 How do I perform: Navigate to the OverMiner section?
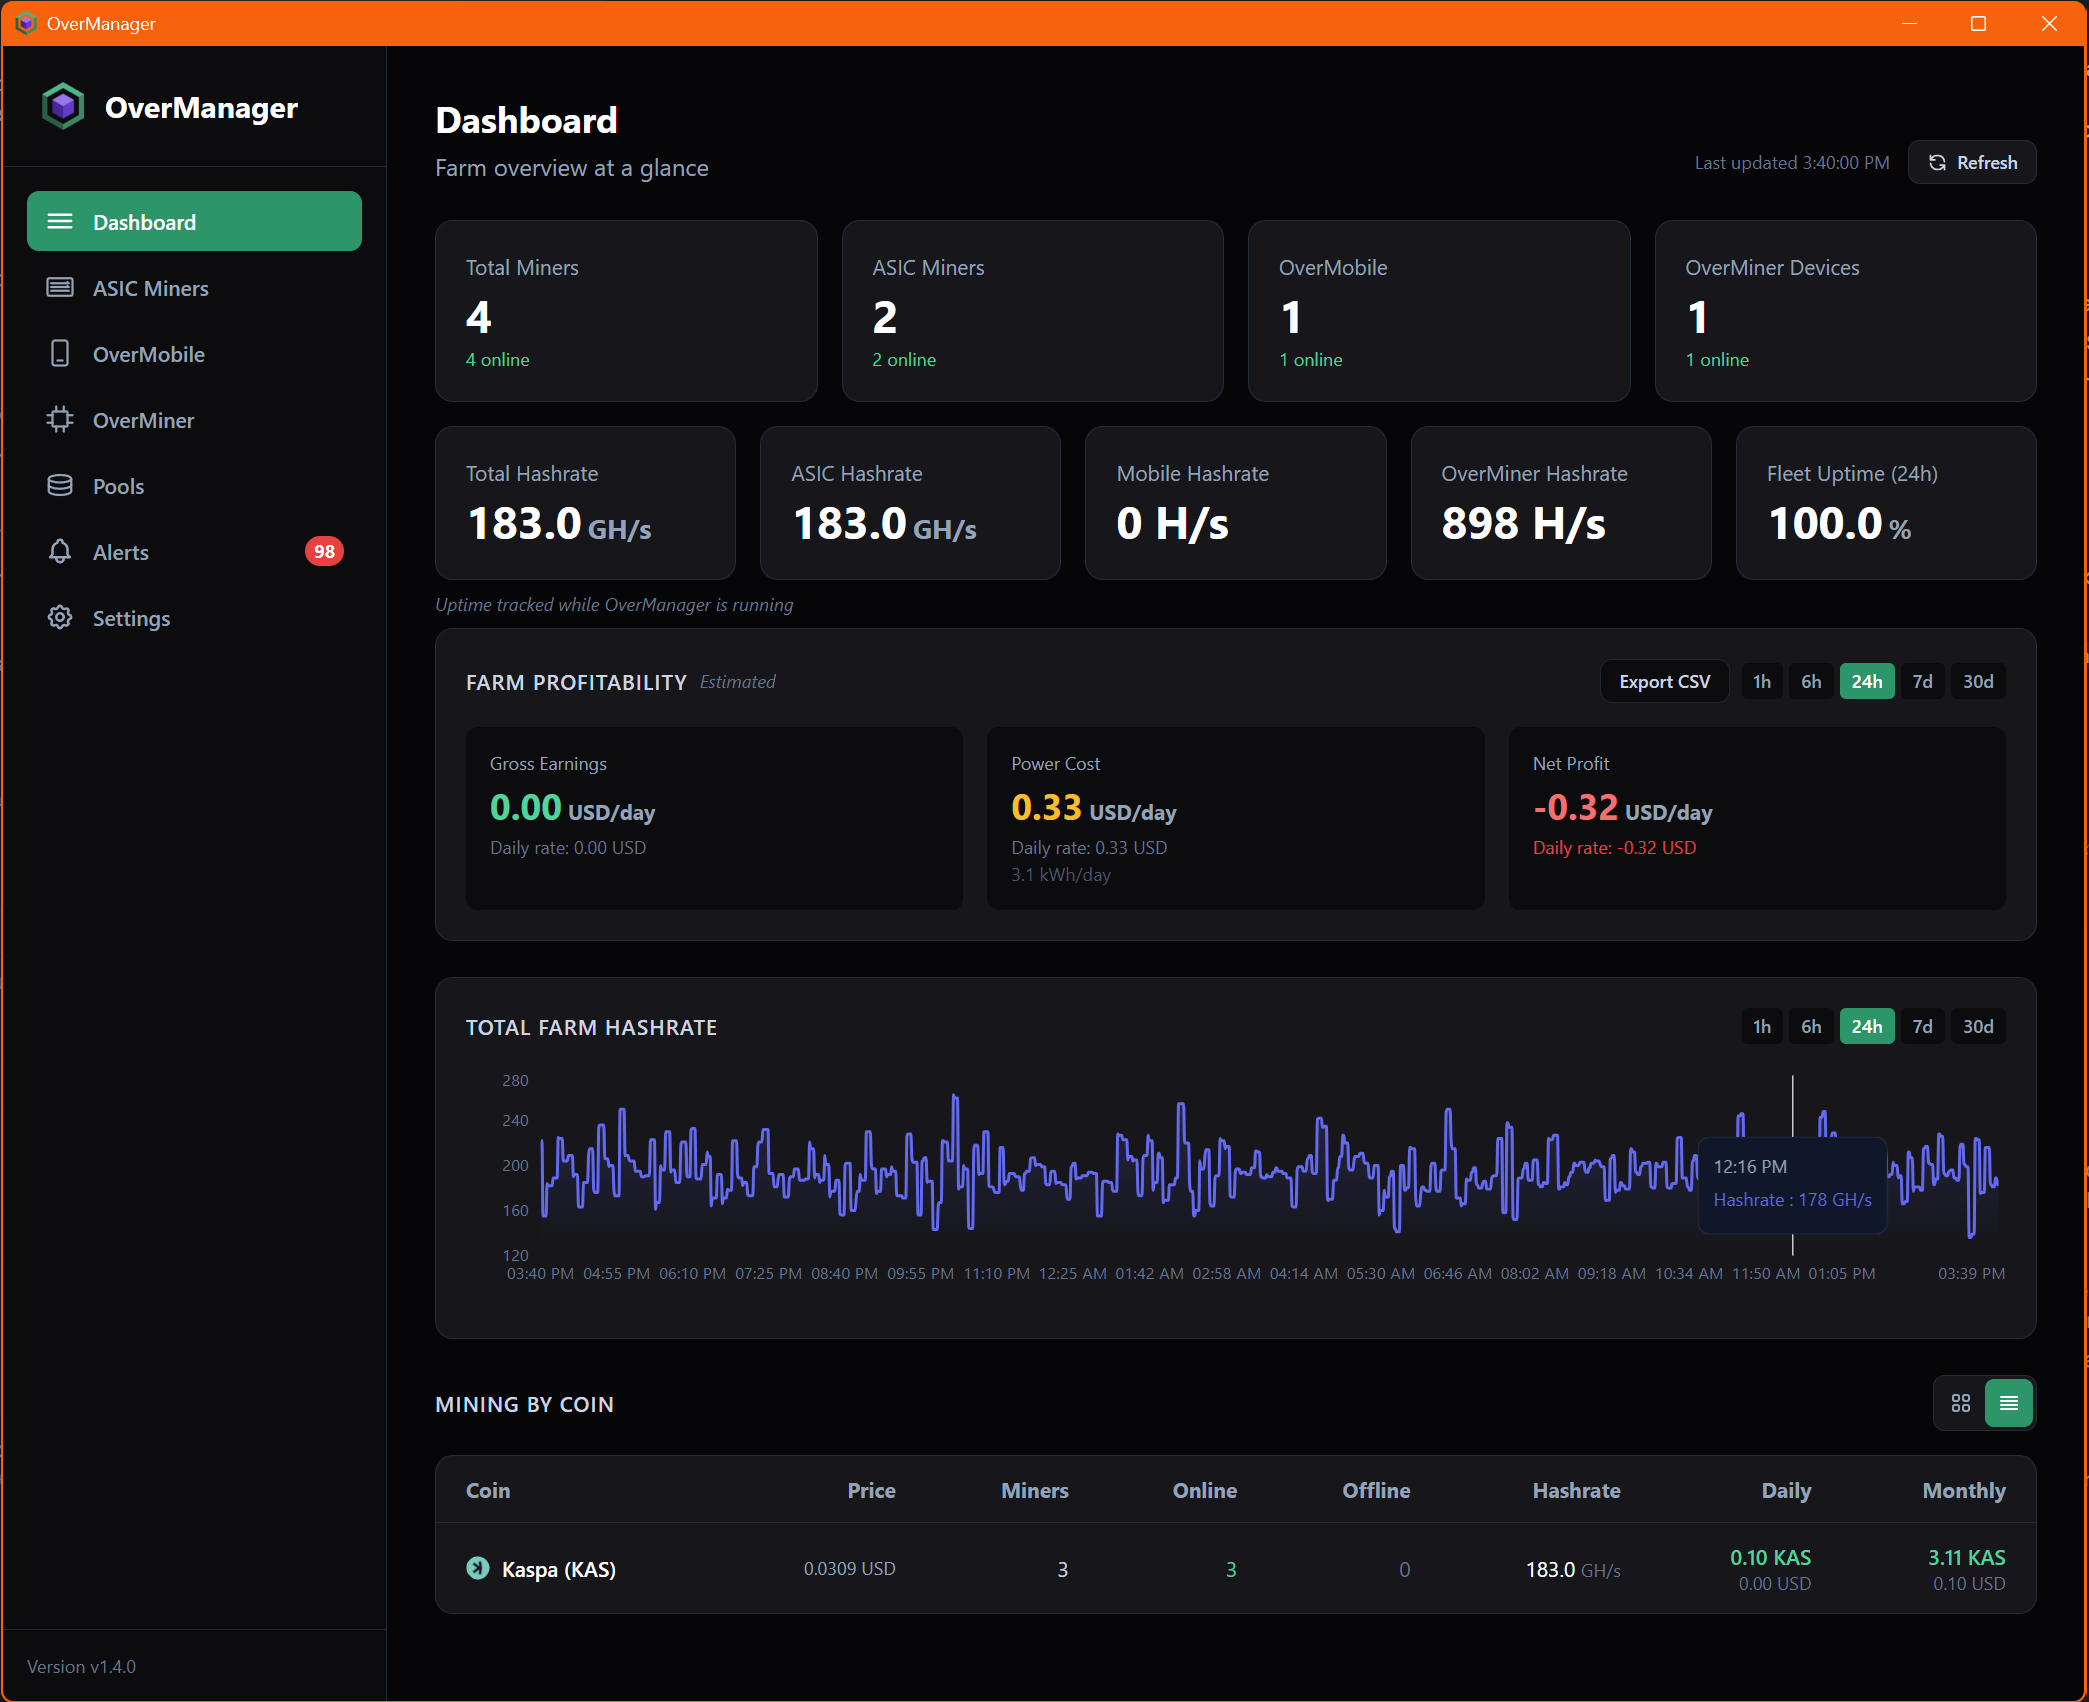(194, 420)
